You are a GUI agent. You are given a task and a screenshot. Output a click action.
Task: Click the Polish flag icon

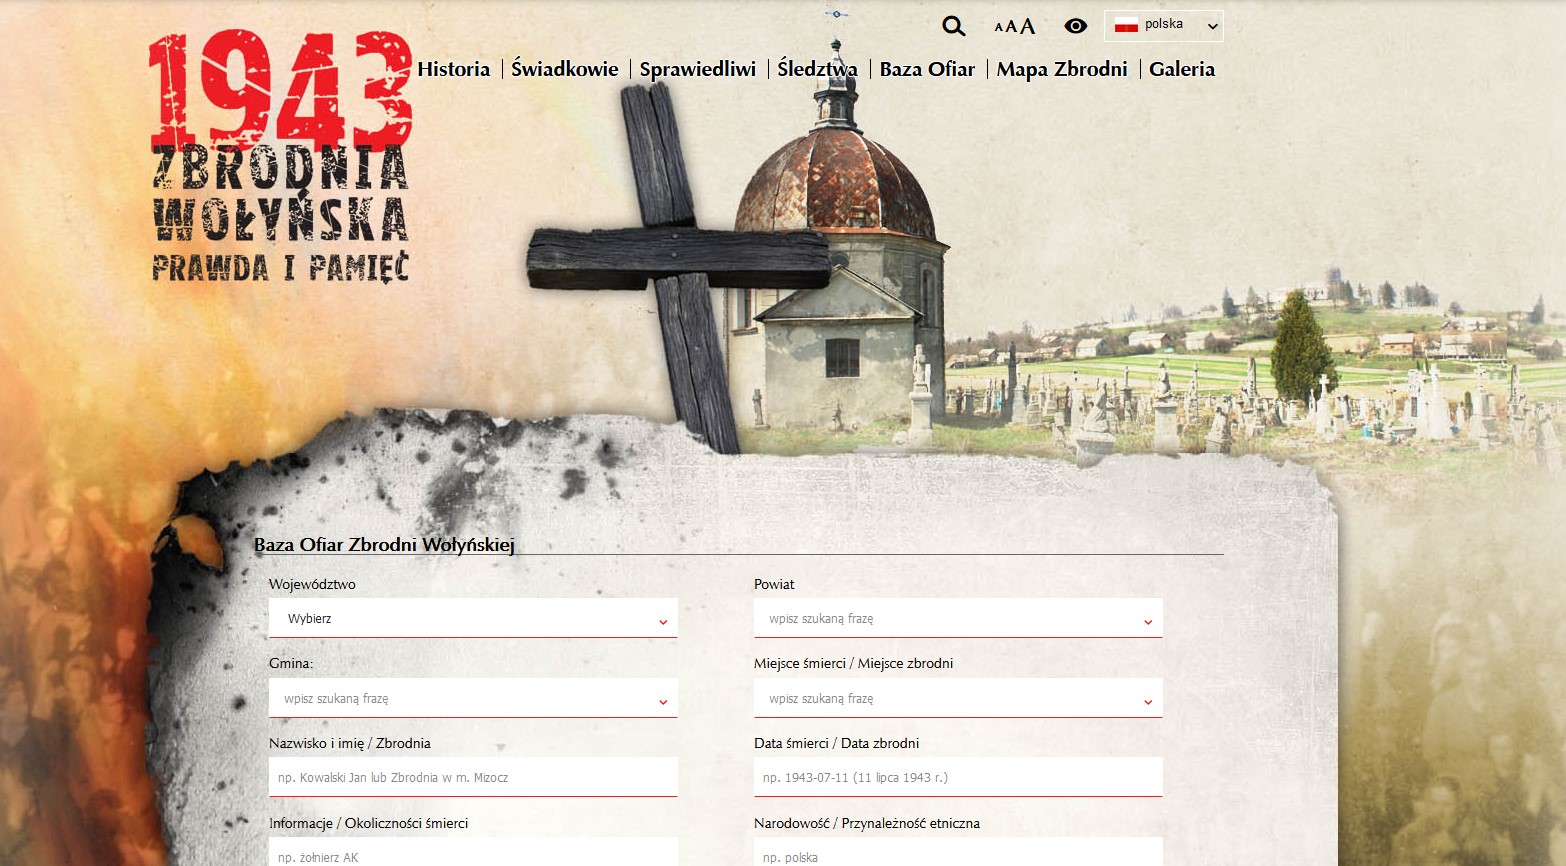click(1126, 25)
